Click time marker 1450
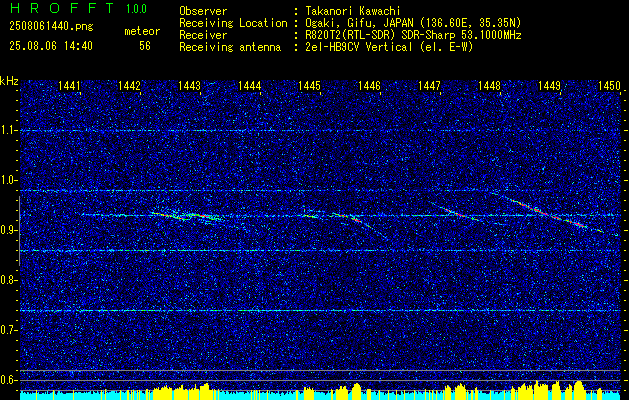Image resolution: width=629 pixels, height=400 pixels. pyautogui.click(x=609, y=85)
